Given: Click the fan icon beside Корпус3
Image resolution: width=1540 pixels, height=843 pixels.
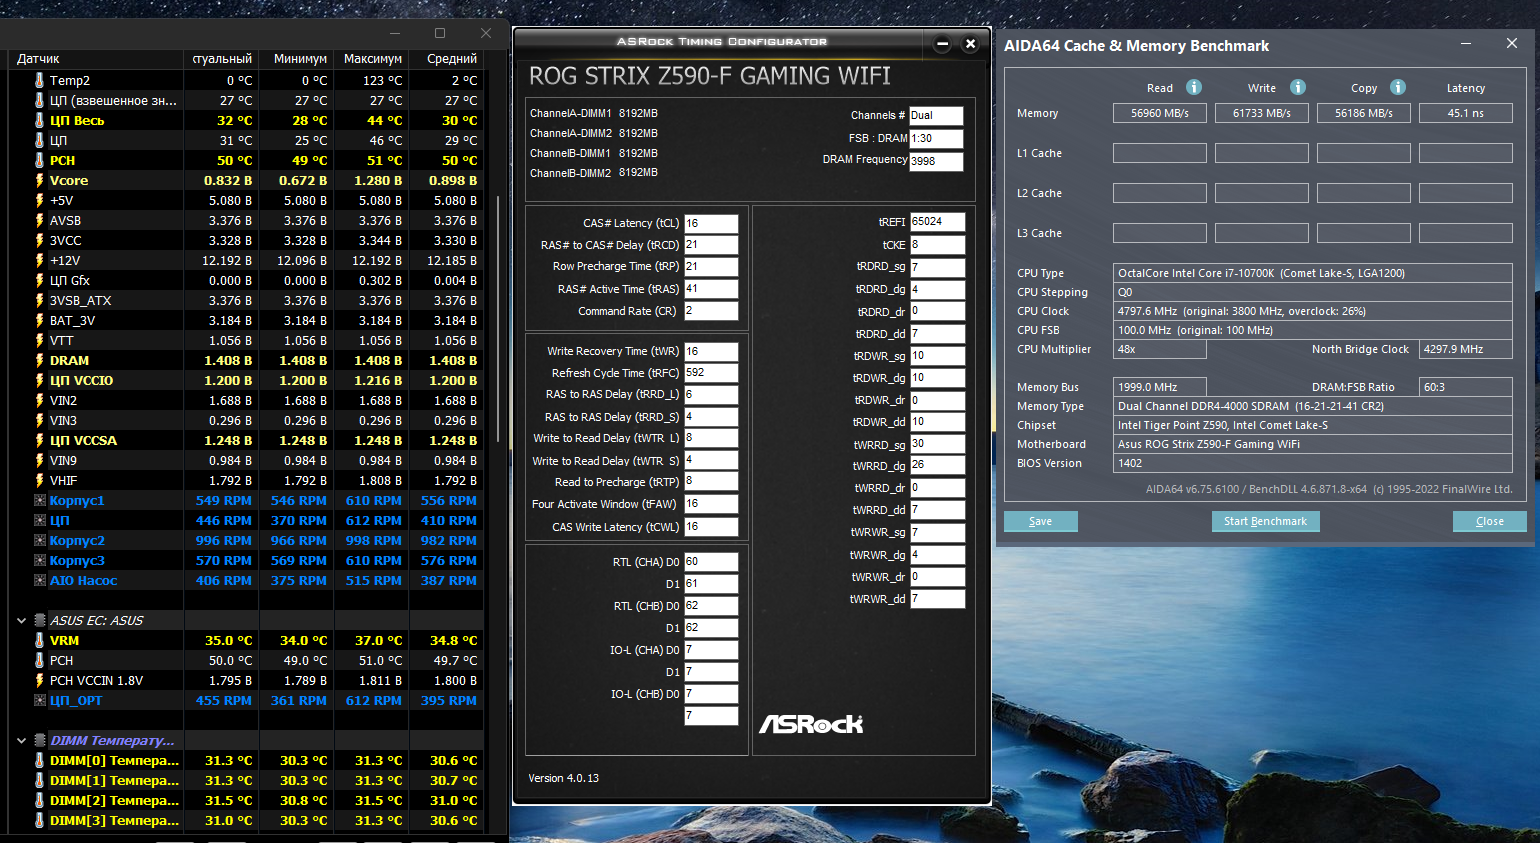Looking at the screenshot, I should 39,560.
